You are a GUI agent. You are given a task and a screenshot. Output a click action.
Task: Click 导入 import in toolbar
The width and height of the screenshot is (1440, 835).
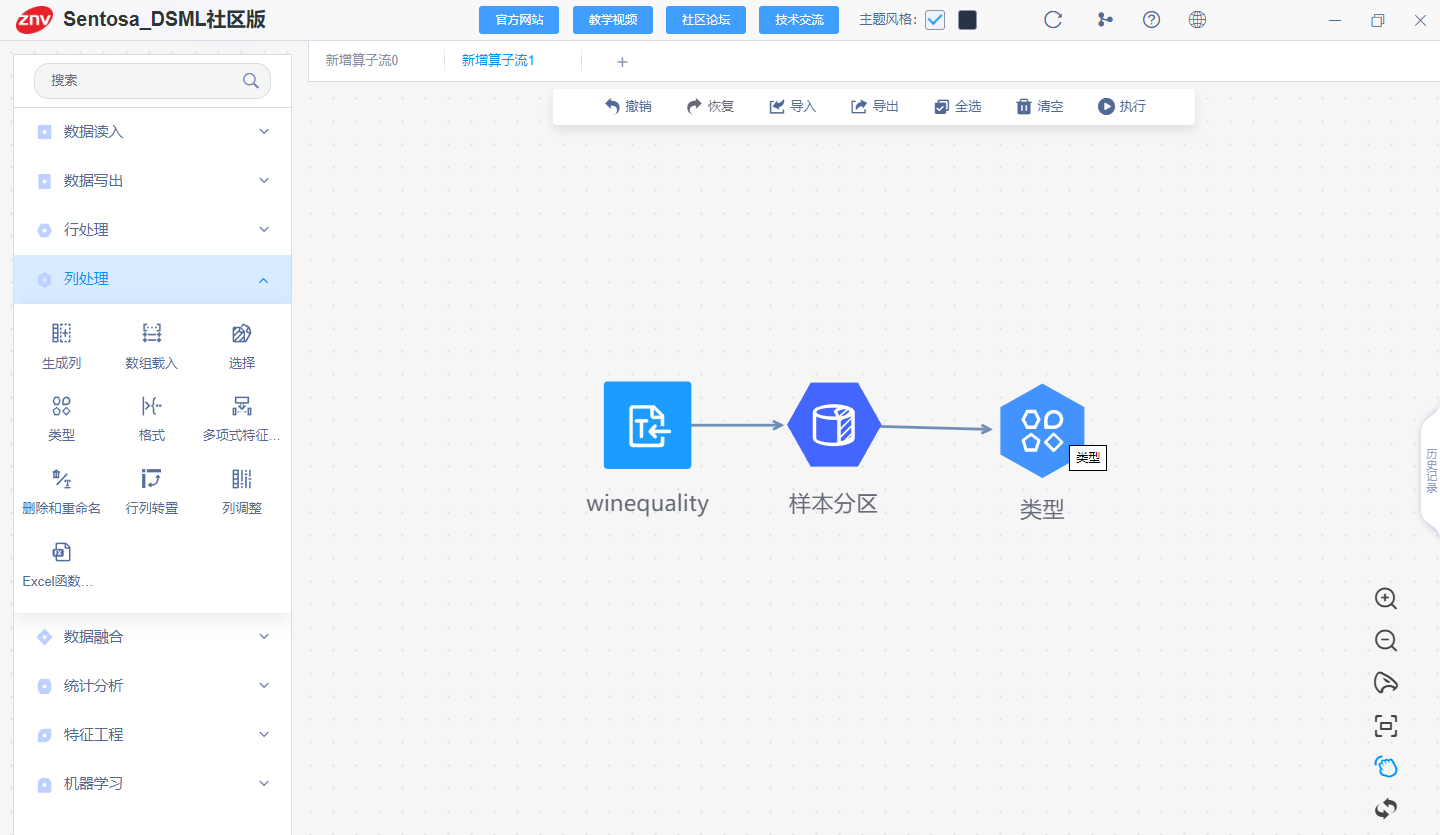(793, 106)
